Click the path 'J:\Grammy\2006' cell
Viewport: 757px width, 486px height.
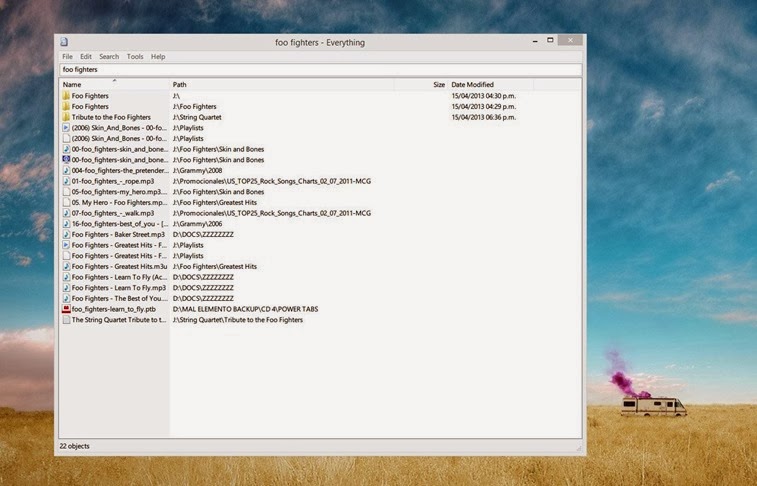(197, 223)
